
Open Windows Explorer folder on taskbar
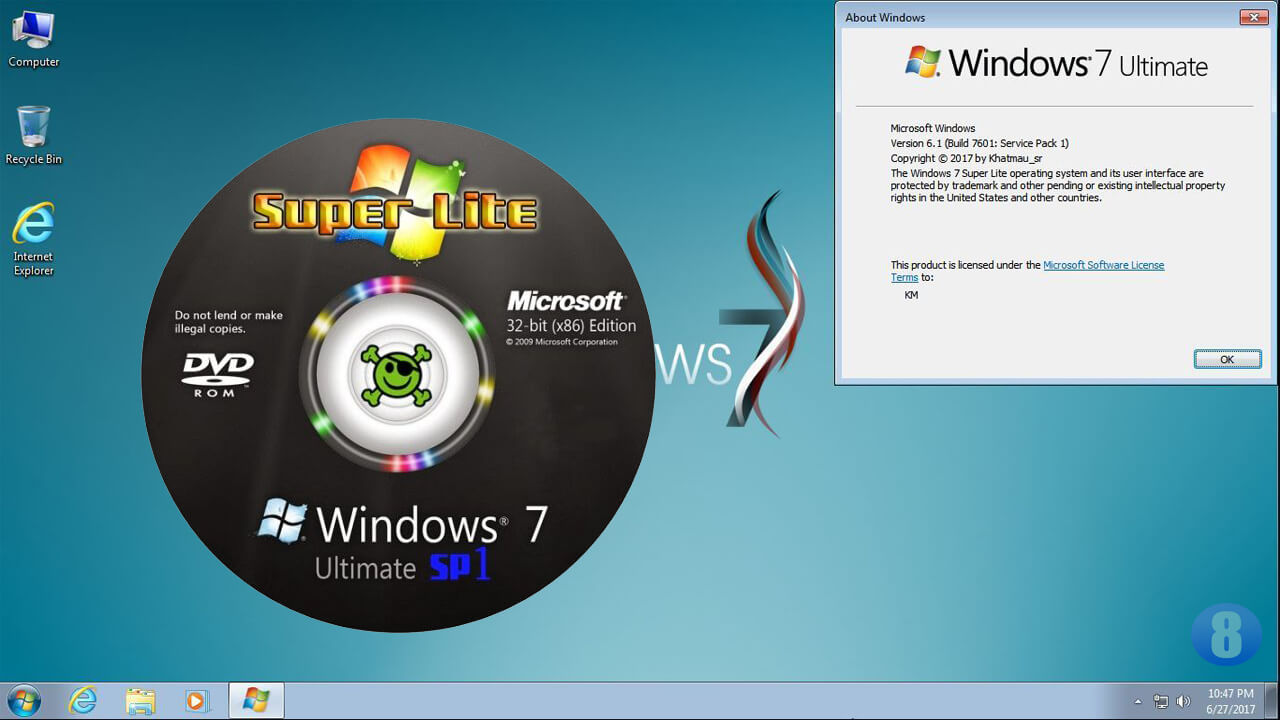pos(140,700)
